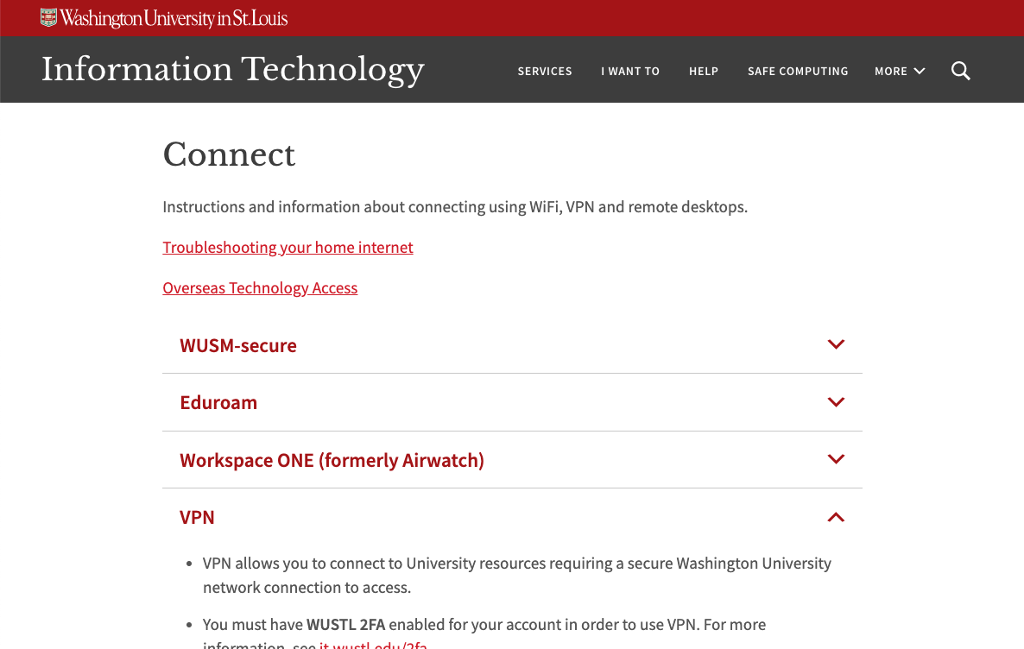Click the bullet beginning 'VPN allows you to connect'

(517, 575)
